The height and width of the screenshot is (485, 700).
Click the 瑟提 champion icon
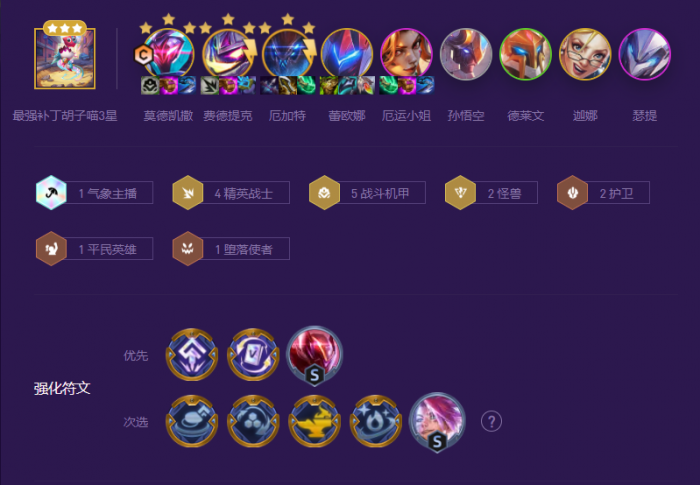tap(644, 54)
